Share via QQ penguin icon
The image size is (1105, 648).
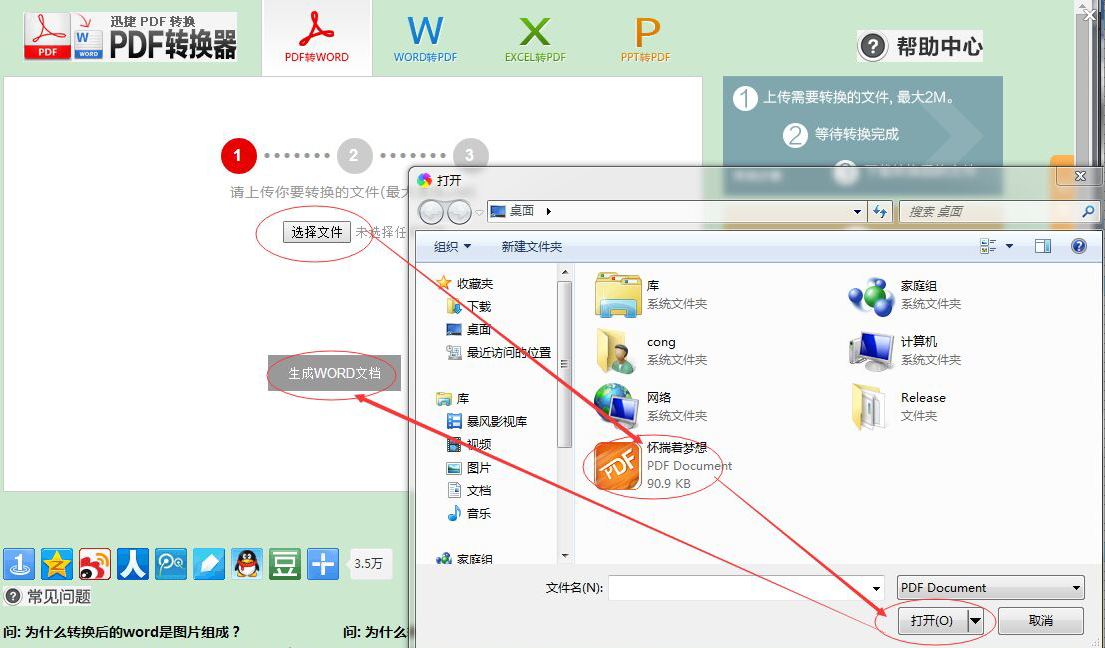(247, 564)
